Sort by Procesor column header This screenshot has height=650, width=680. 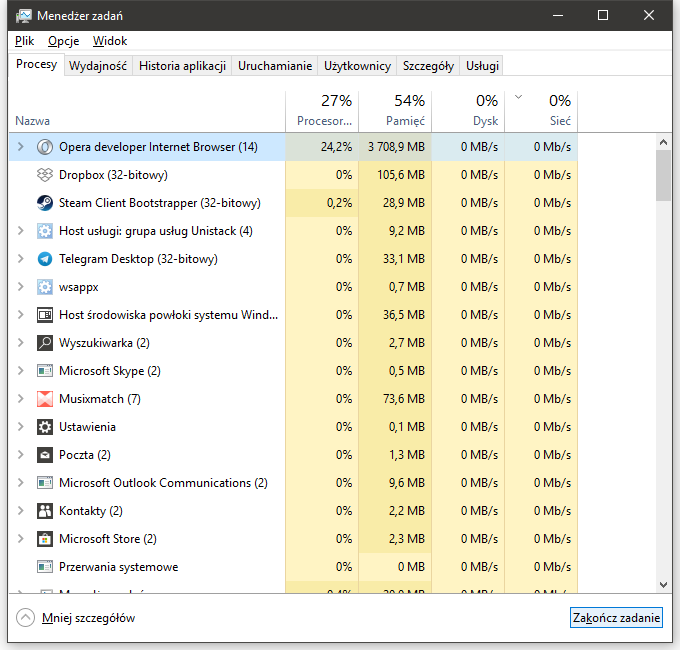[322, 111]
